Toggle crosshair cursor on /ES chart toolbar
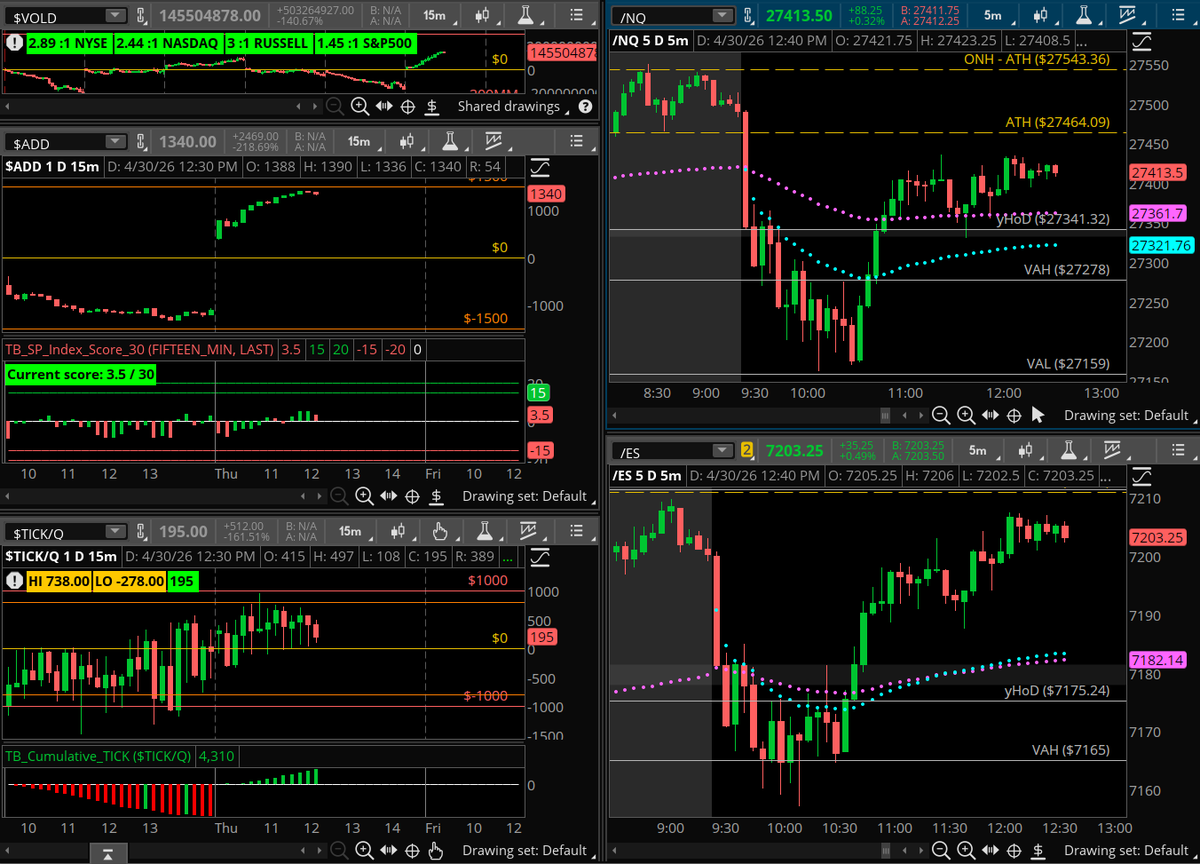Screen dimensions: 1200x864 (1013, 851)
